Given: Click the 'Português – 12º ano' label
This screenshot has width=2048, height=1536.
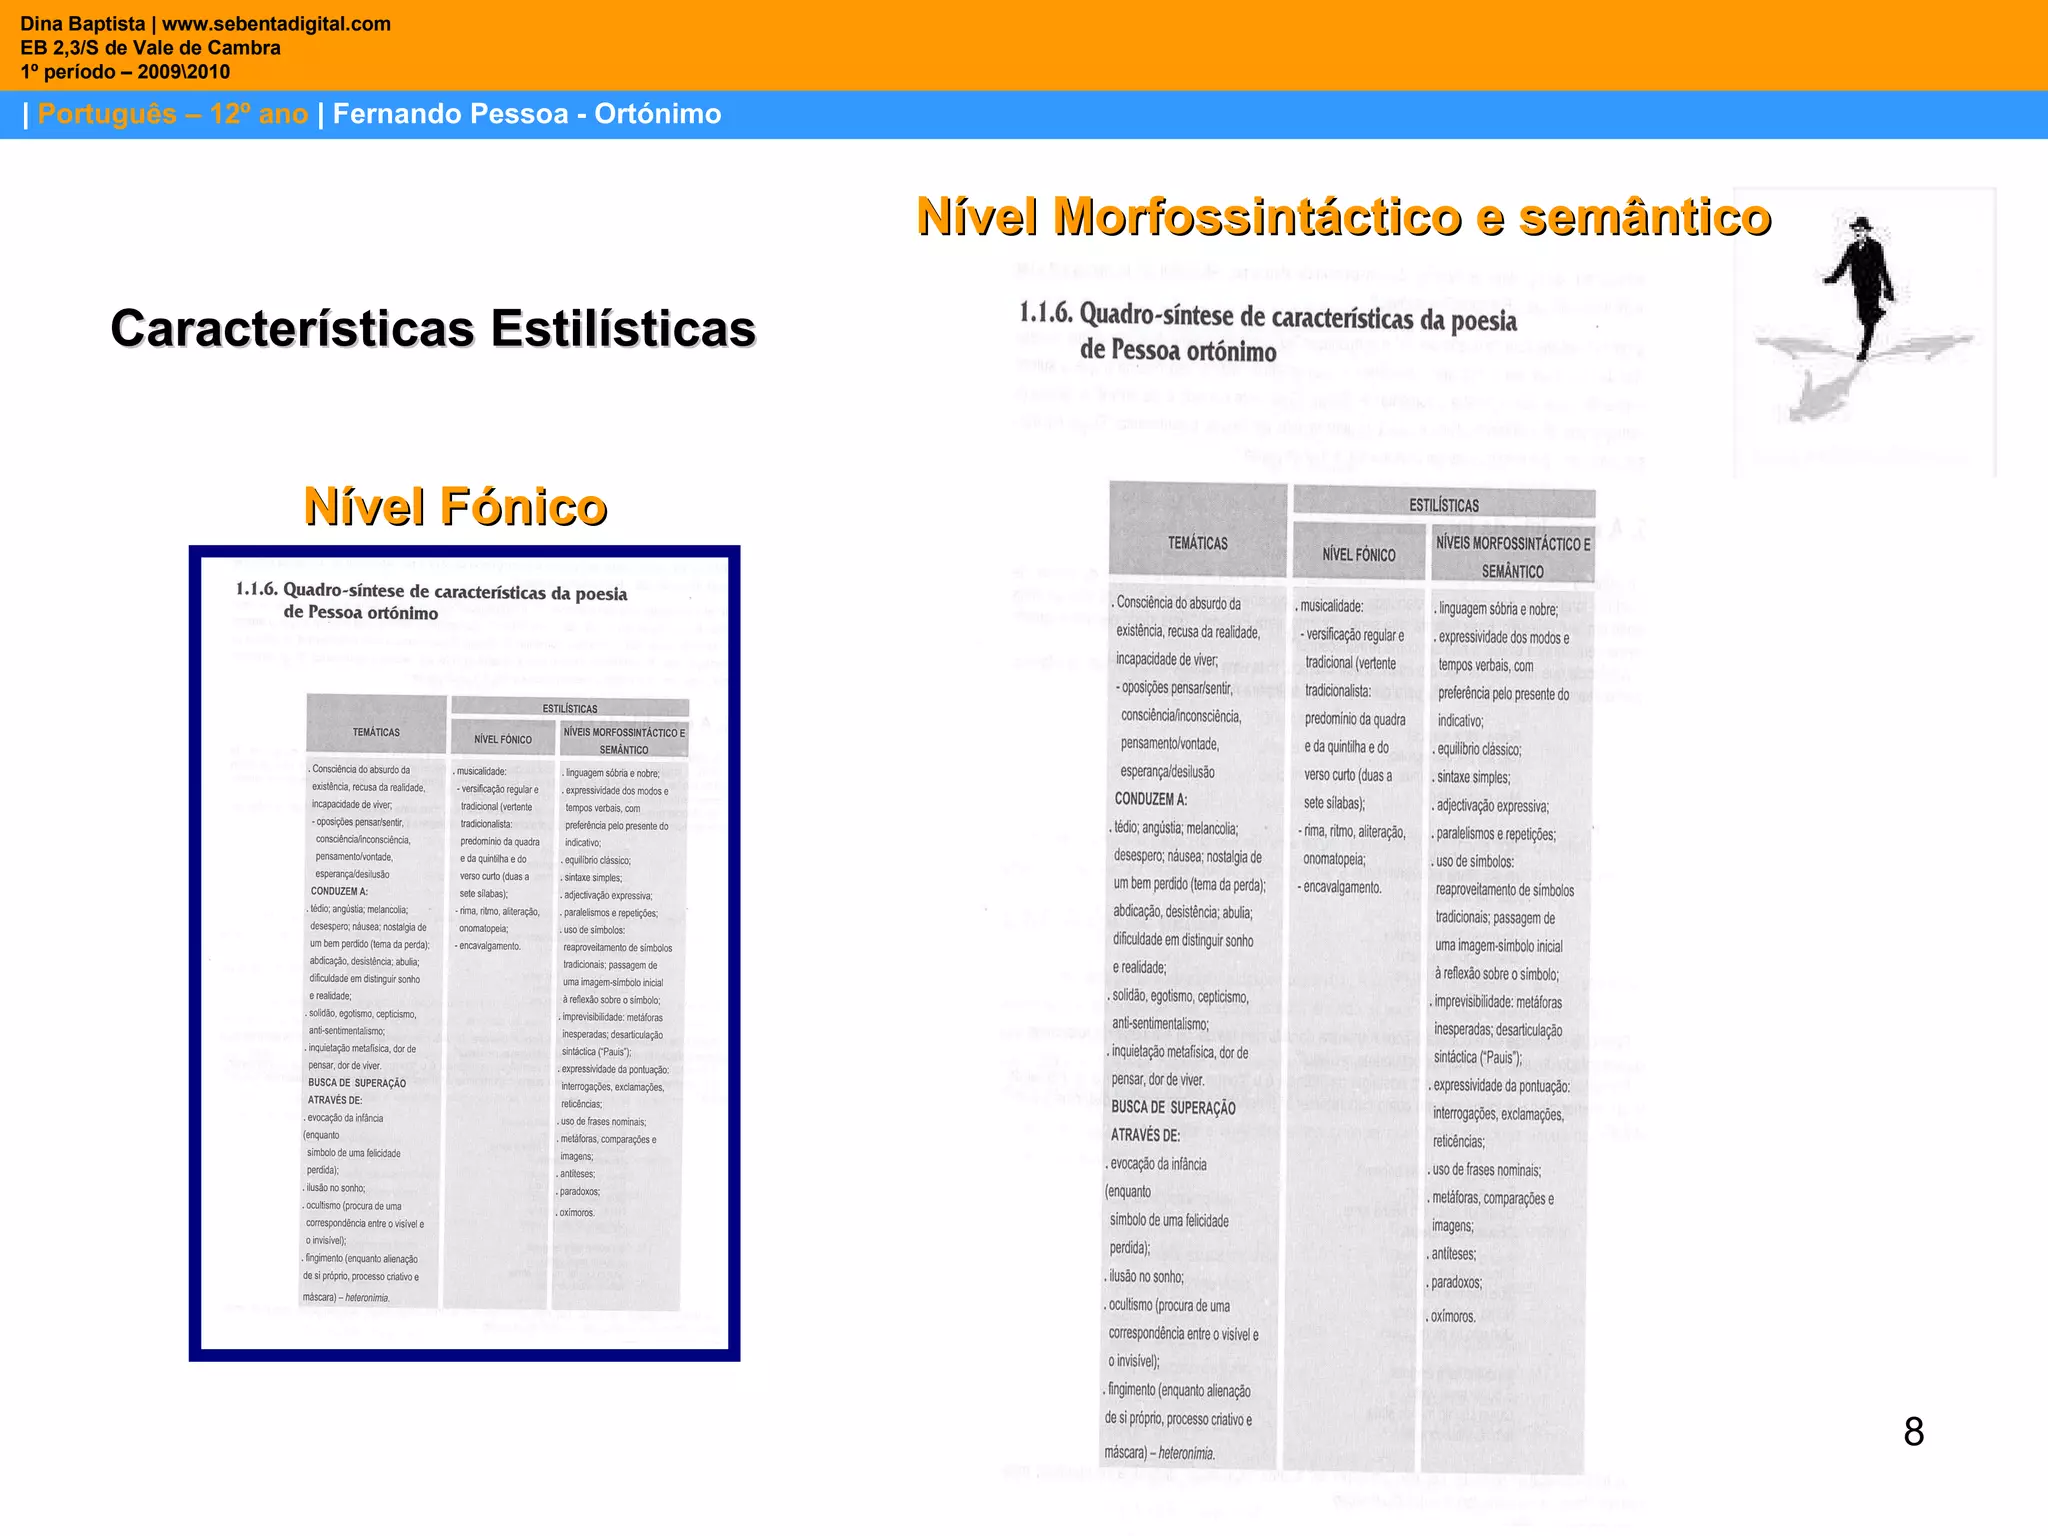Looking at the screenshot, I should tap(172, 114).
